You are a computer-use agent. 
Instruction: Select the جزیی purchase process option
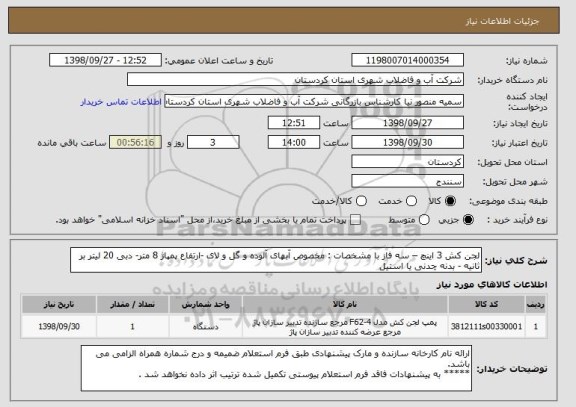tap(468, 220)
